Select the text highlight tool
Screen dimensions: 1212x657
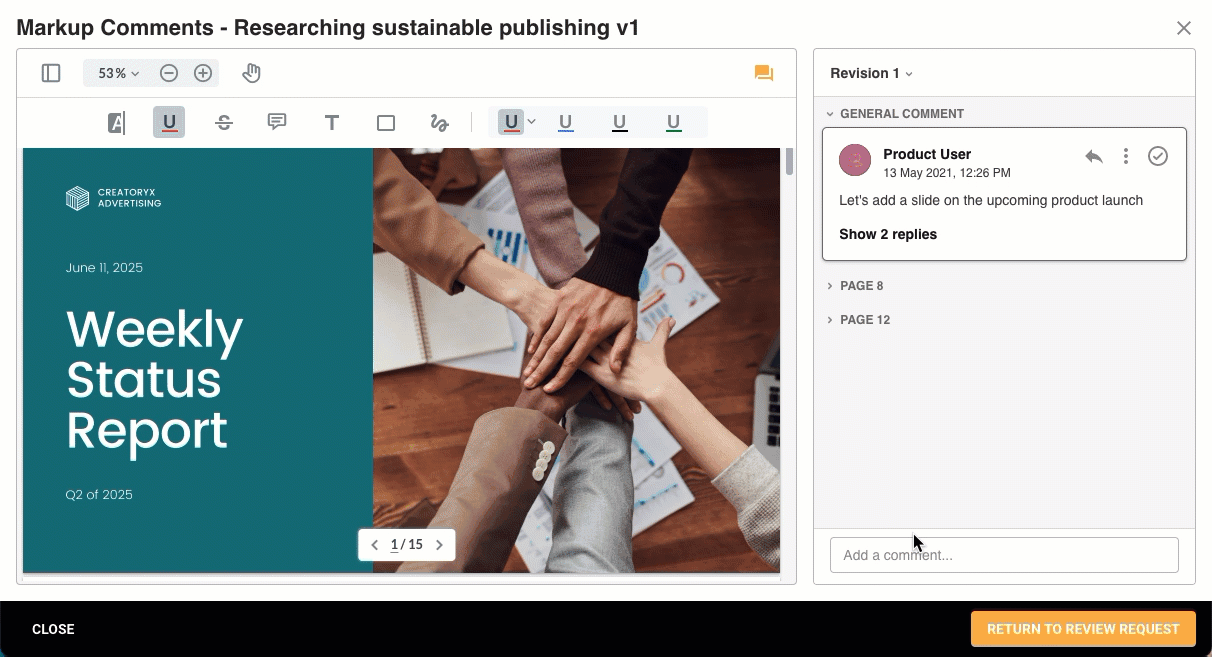tap(116, 123)
